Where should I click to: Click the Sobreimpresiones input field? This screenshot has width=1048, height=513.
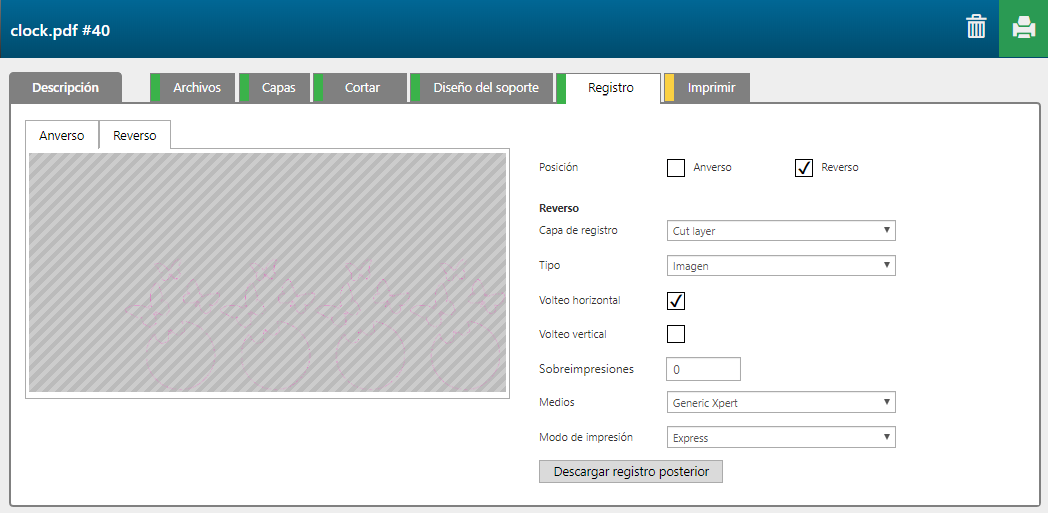[703, 369]
